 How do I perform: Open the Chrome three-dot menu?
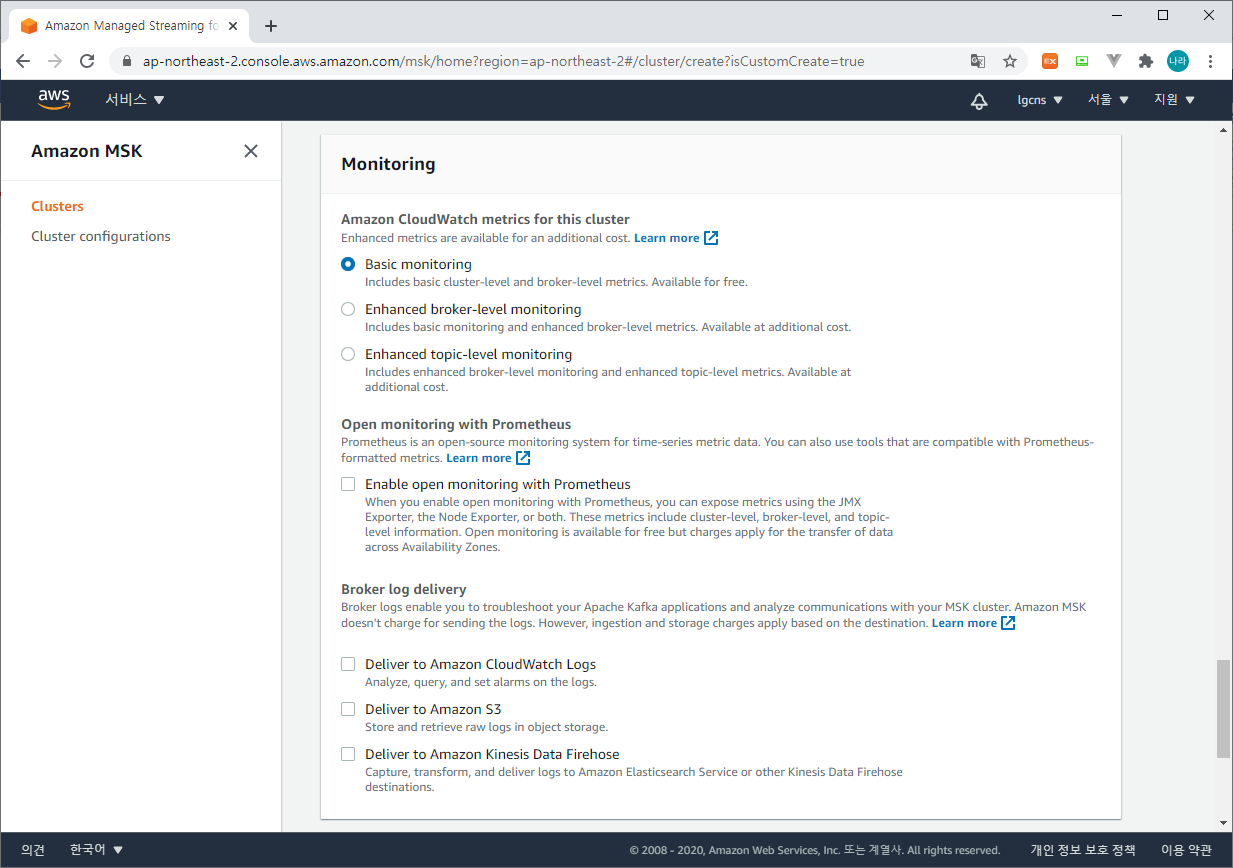(x=1211, y=61)
